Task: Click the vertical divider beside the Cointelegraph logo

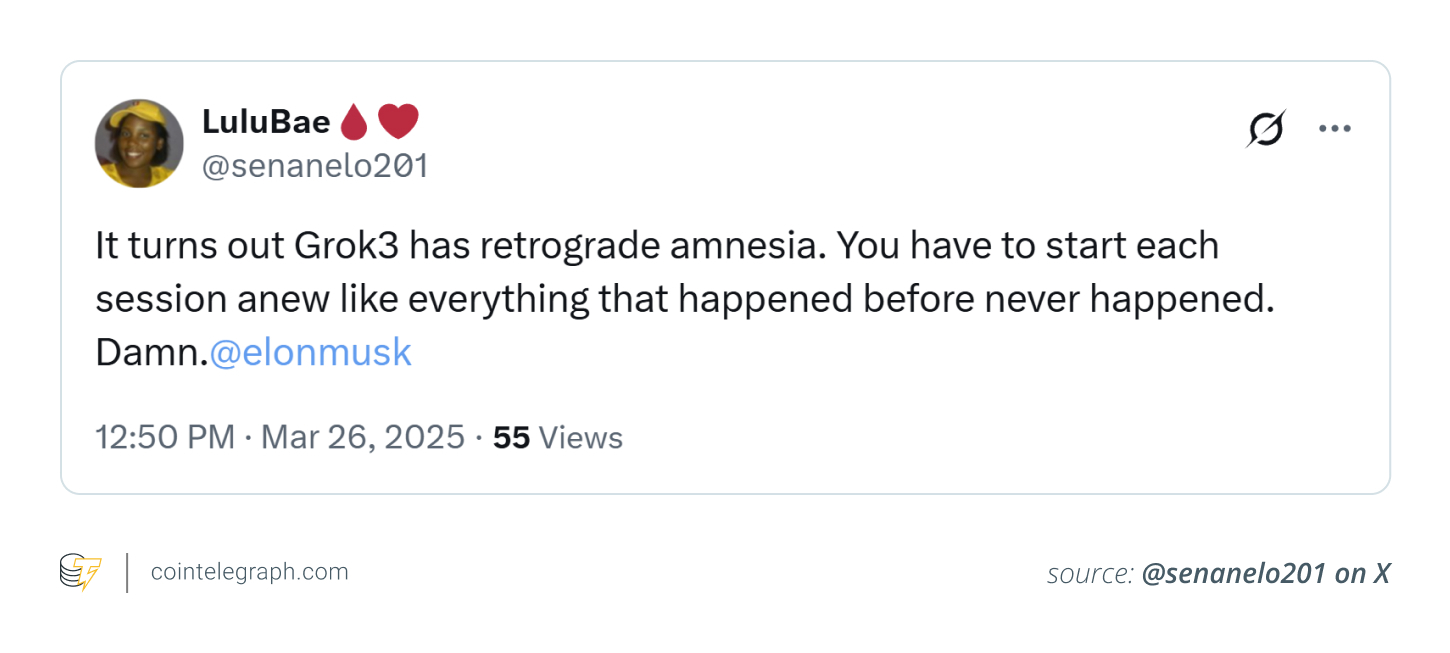Action: 127,572
